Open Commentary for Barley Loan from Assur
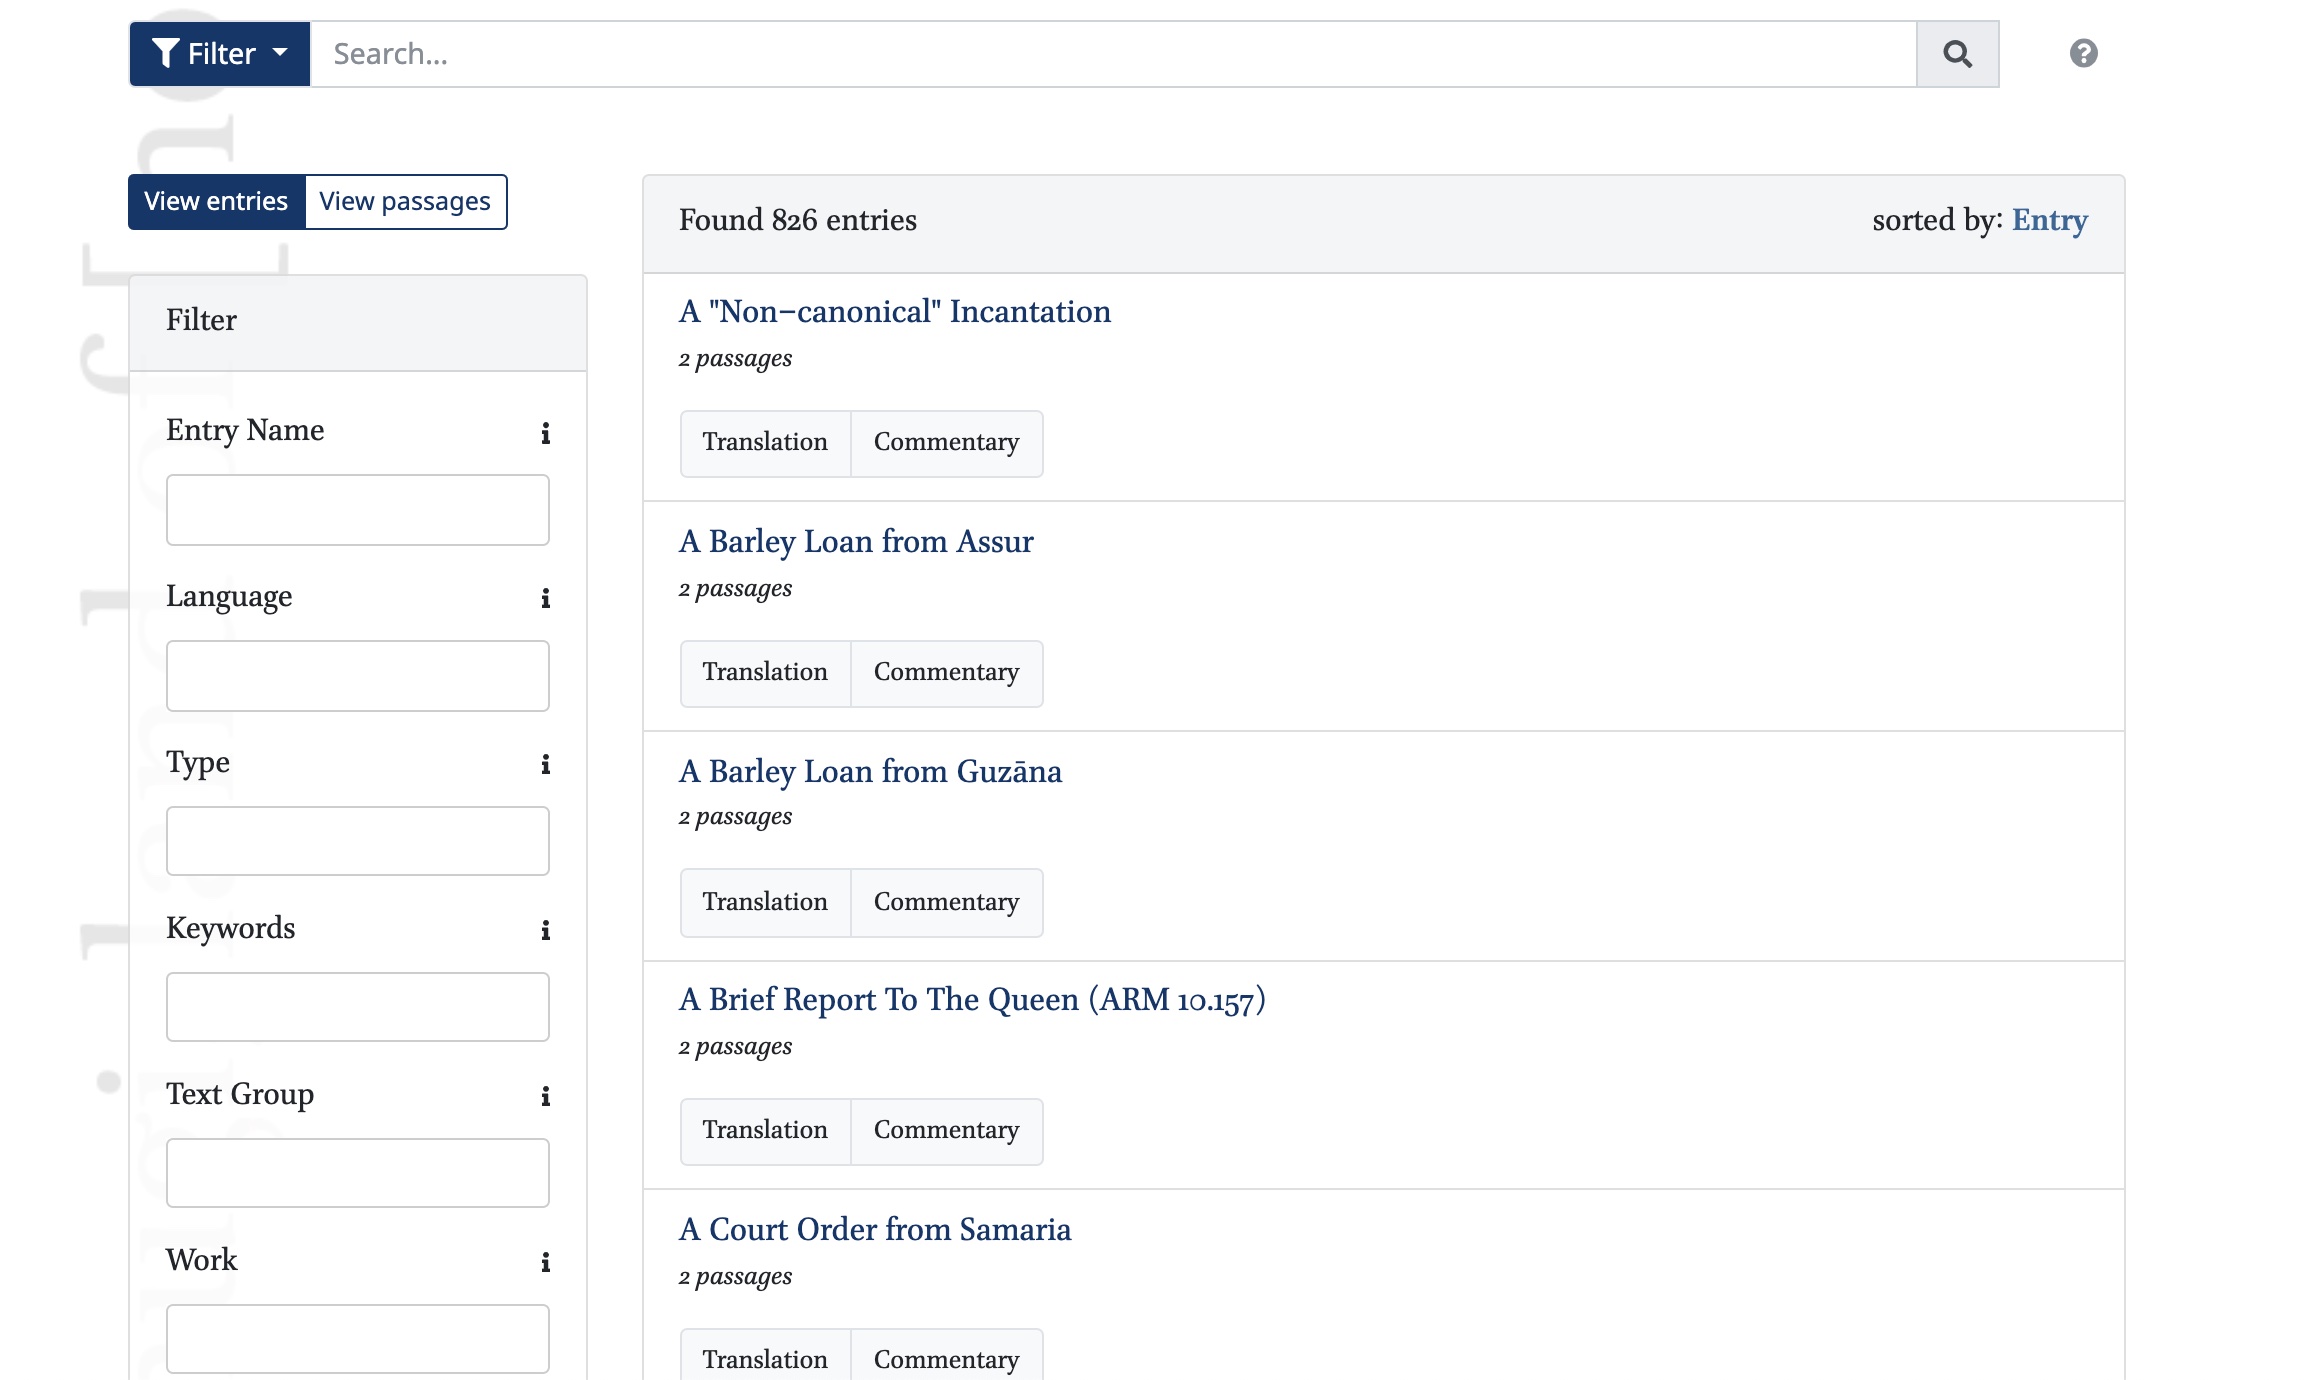2314x1380 pixels. pos(946,673)
